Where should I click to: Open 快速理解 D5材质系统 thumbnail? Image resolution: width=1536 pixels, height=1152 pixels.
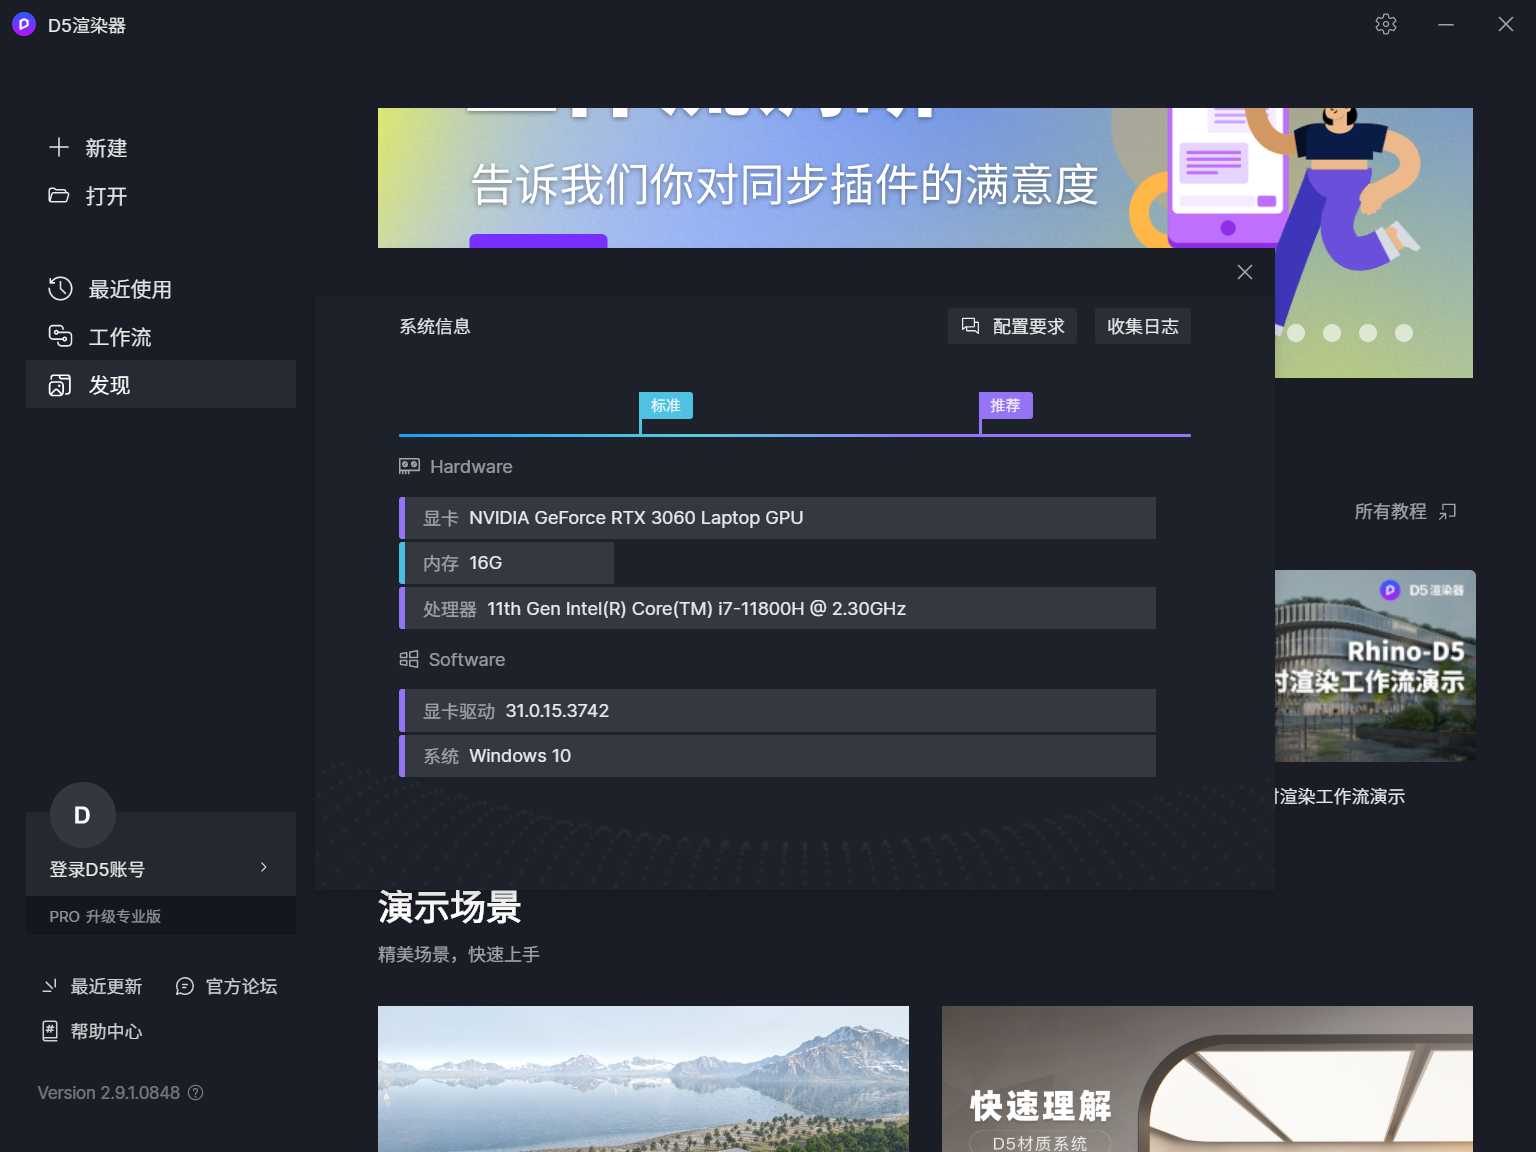pos(1207,1079)
